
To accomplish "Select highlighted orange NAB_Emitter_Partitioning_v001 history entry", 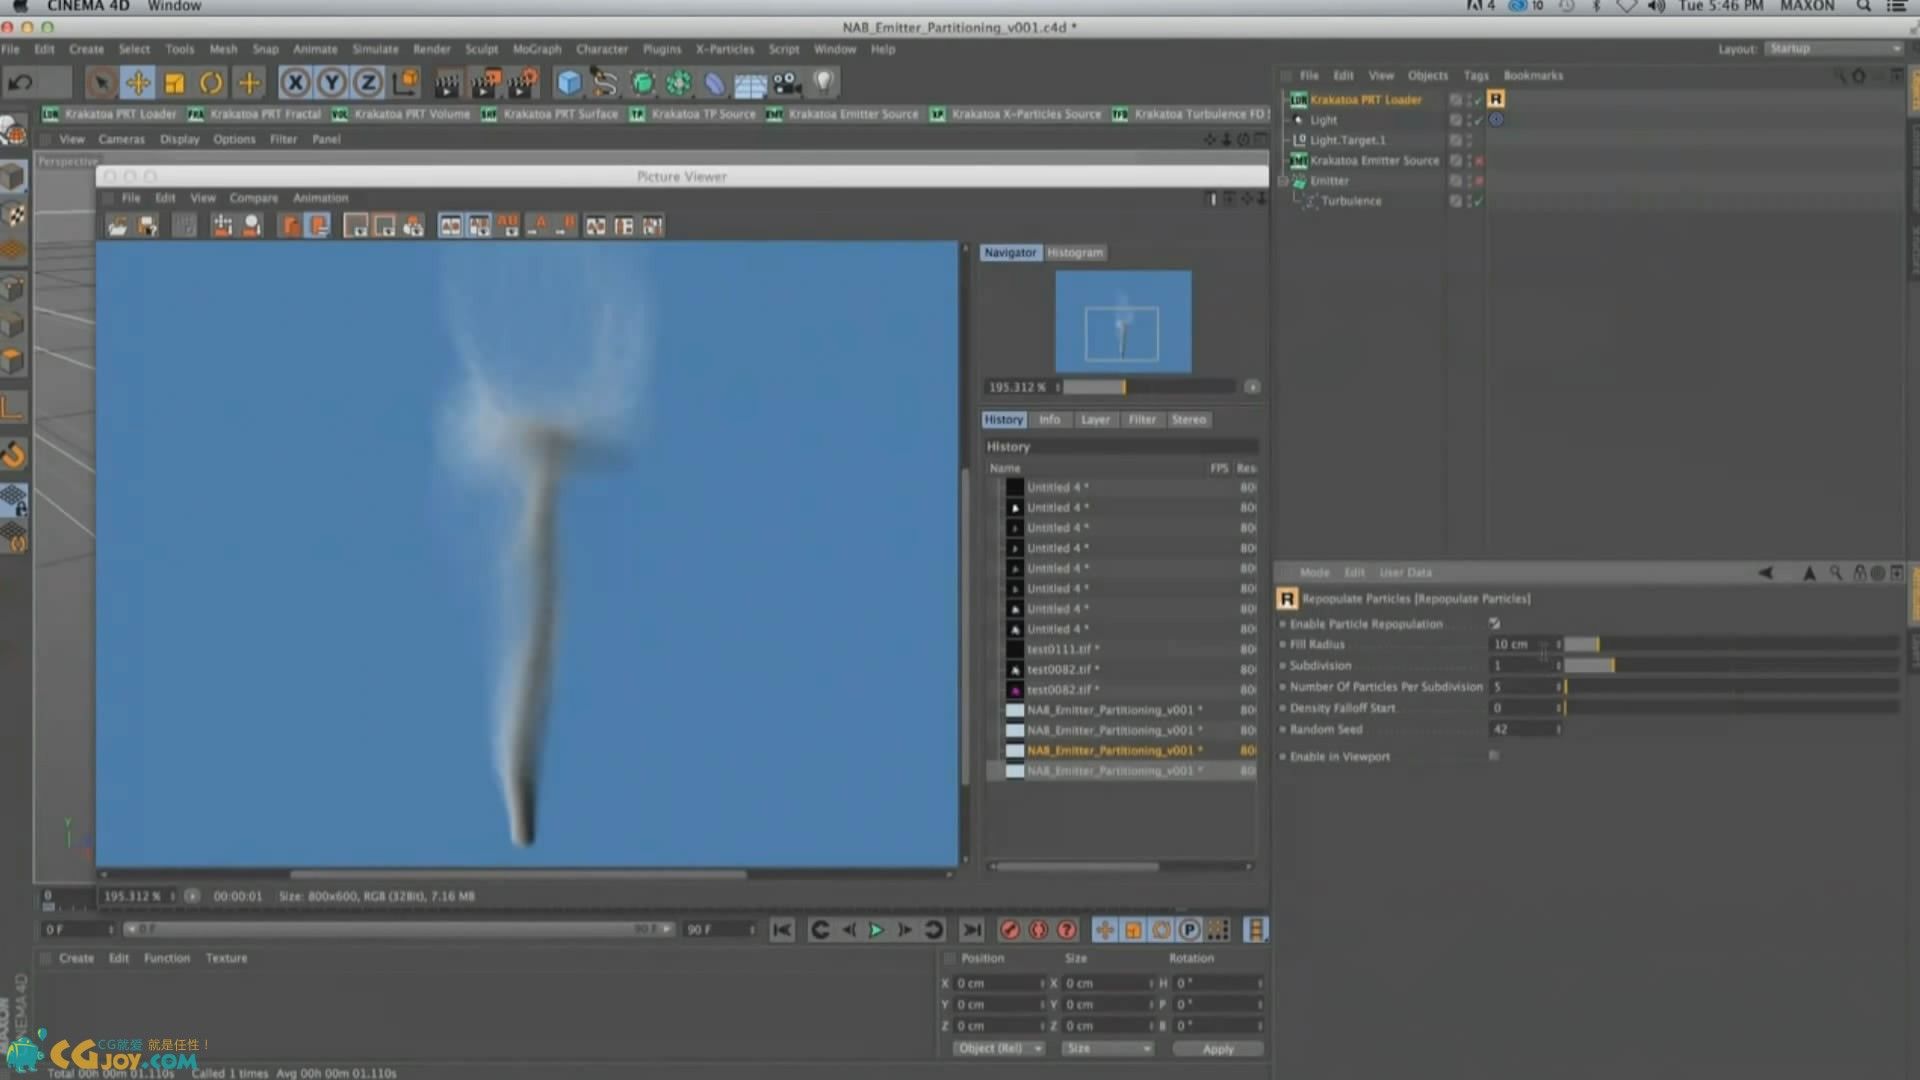I will coord(1114,750).
